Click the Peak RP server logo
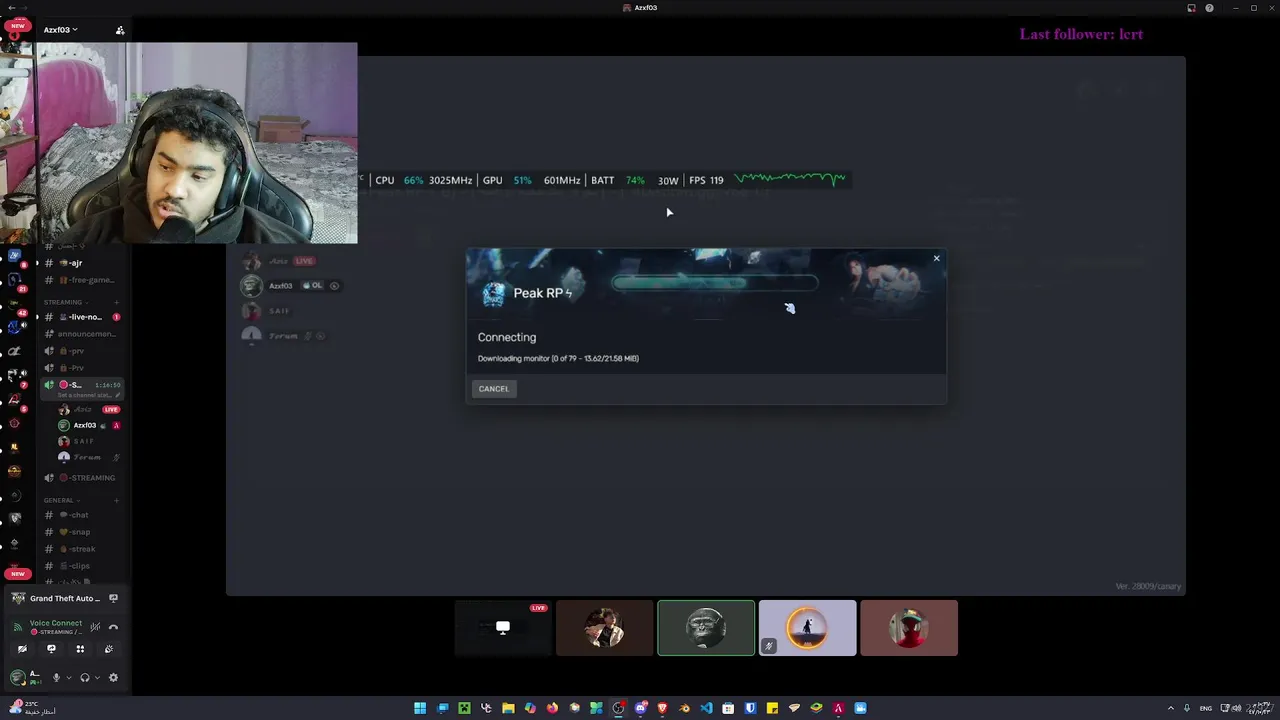The image size is (1280, 720). click(494, 293)
